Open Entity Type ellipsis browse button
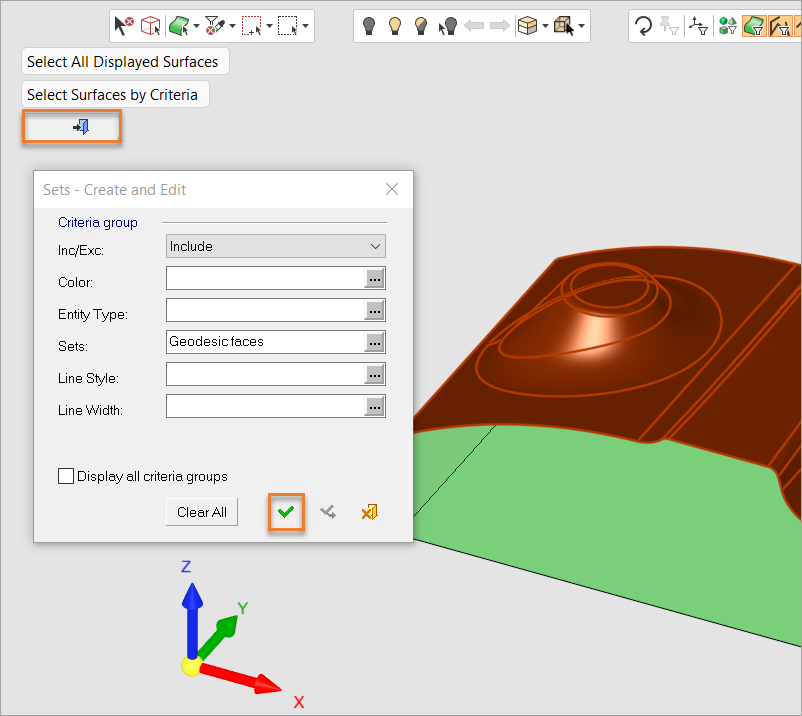 375,311
